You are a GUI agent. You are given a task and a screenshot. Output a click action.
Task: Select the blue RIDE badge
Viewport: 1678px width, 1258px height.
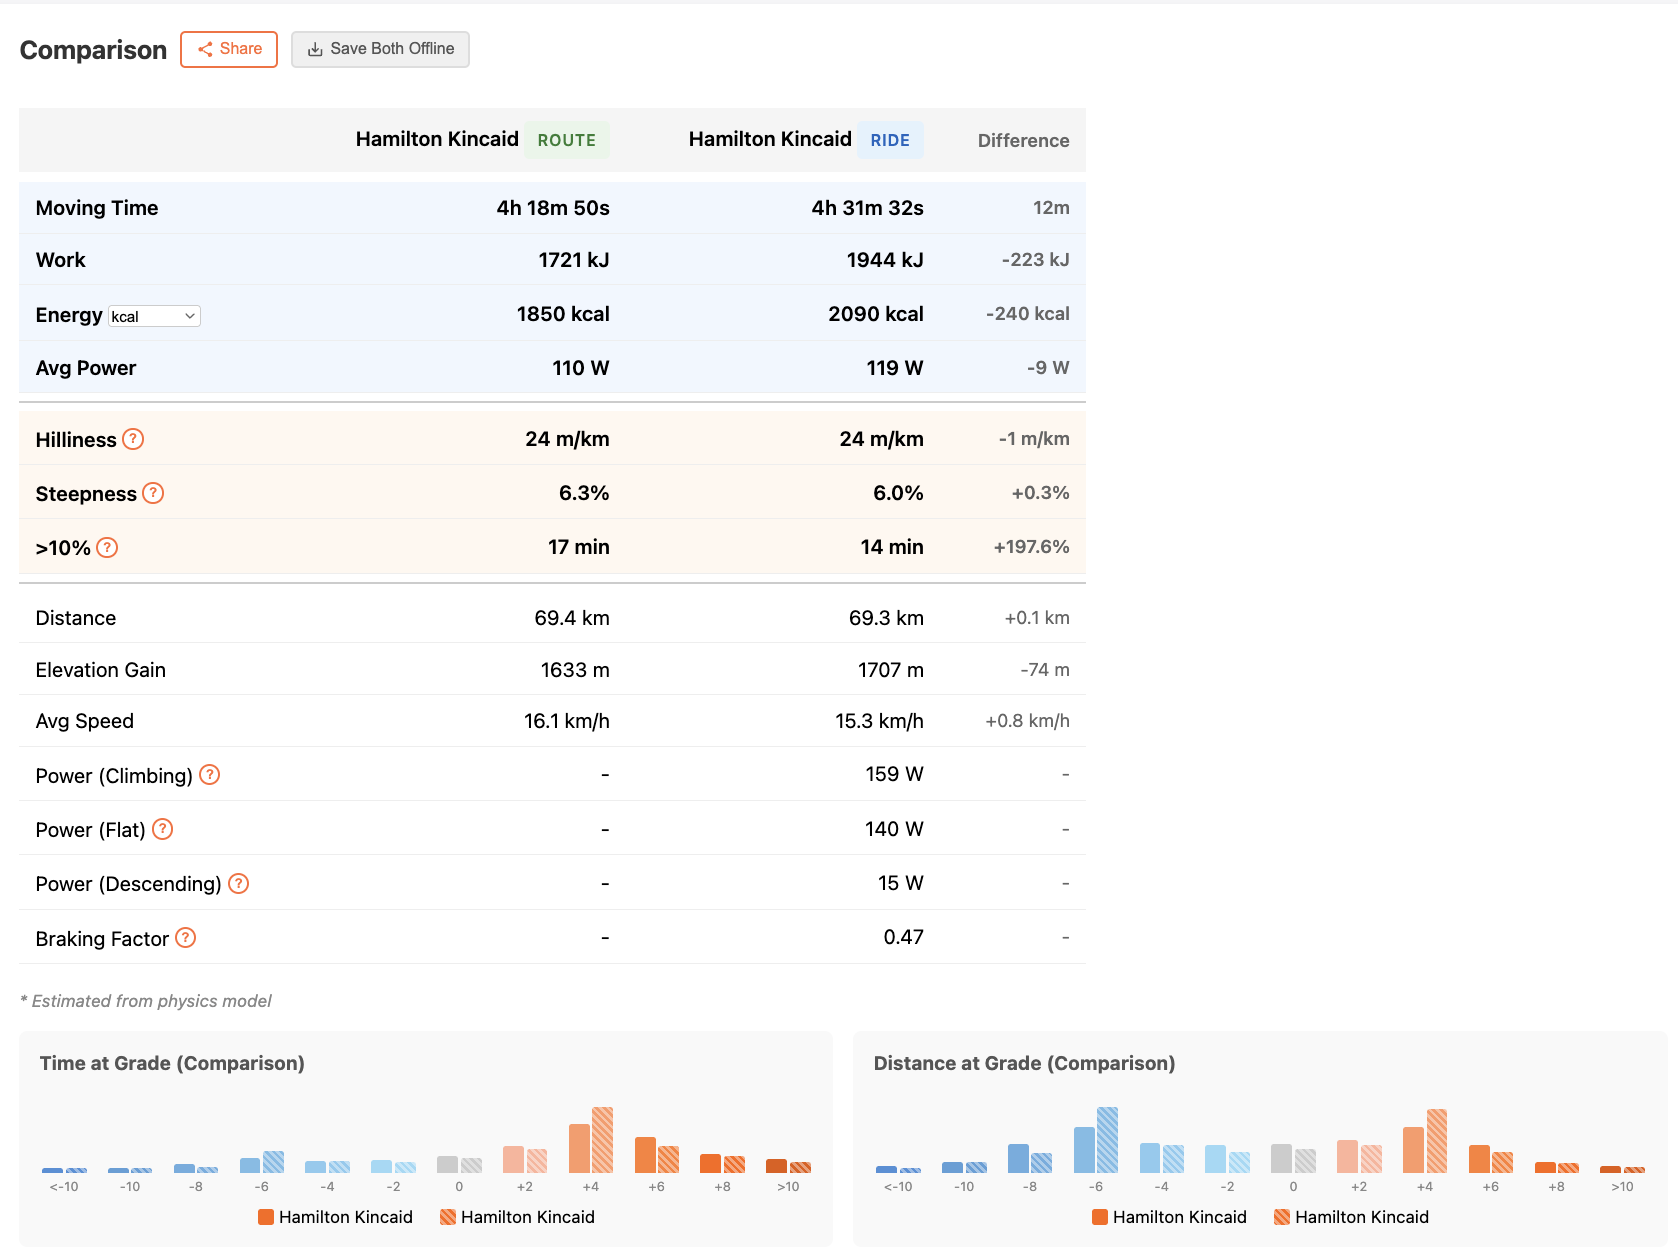(889, 140)
